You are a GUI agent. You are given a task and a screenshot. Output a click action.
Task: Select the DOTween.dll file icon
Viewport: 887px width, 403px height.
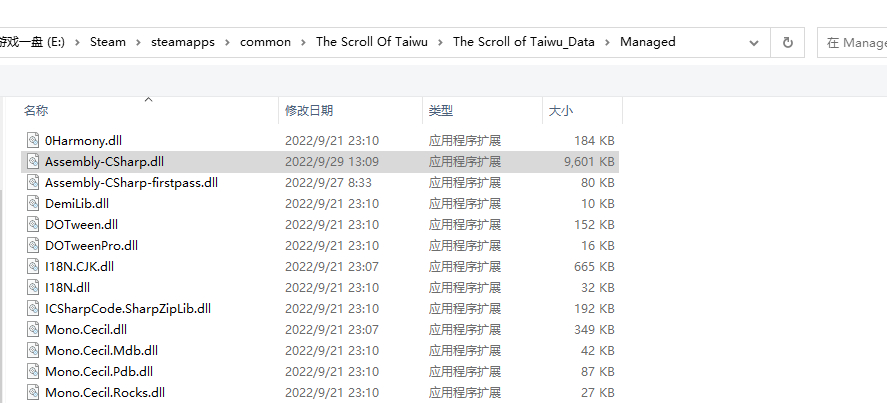[33, 224]
